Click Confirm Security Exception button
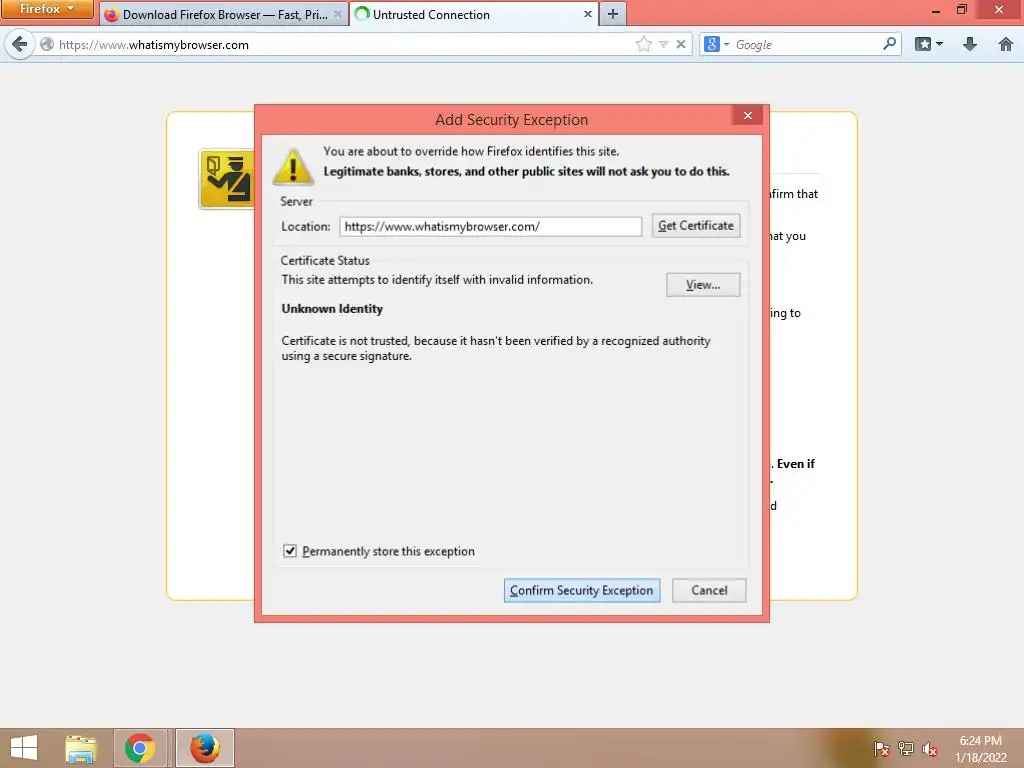This screenshot has width=1024, height=768. click(x=581, y=590)
